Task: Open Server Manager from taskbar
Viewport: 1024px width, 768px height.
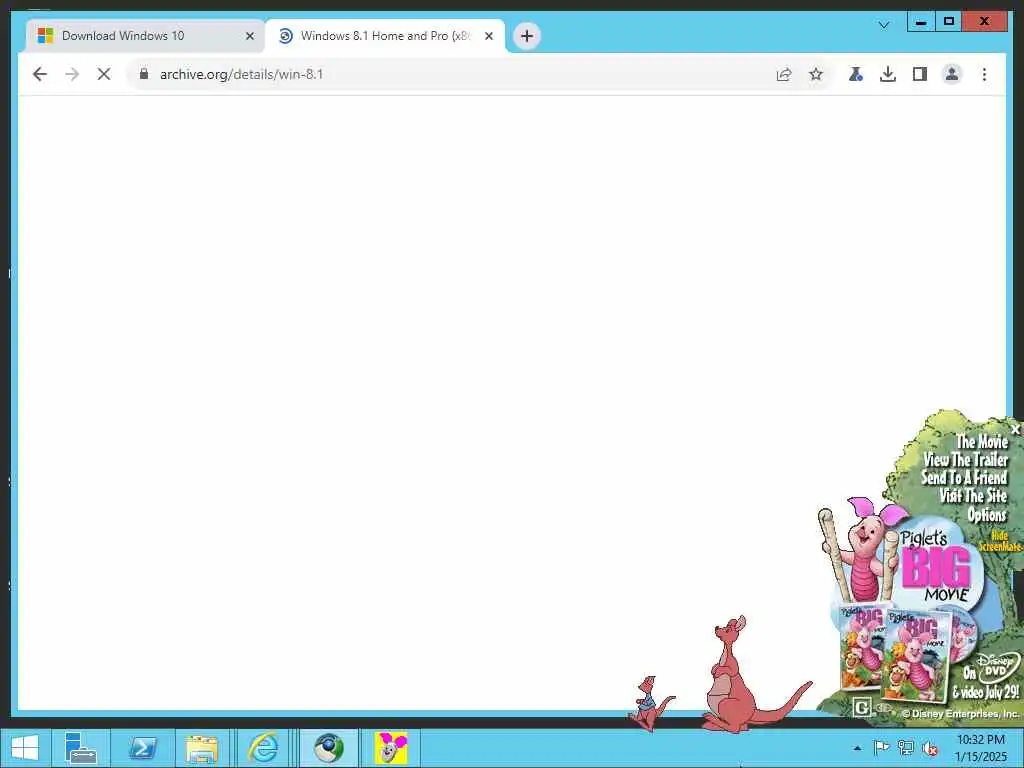Action: pyautogui.click(x=81, y=748)
